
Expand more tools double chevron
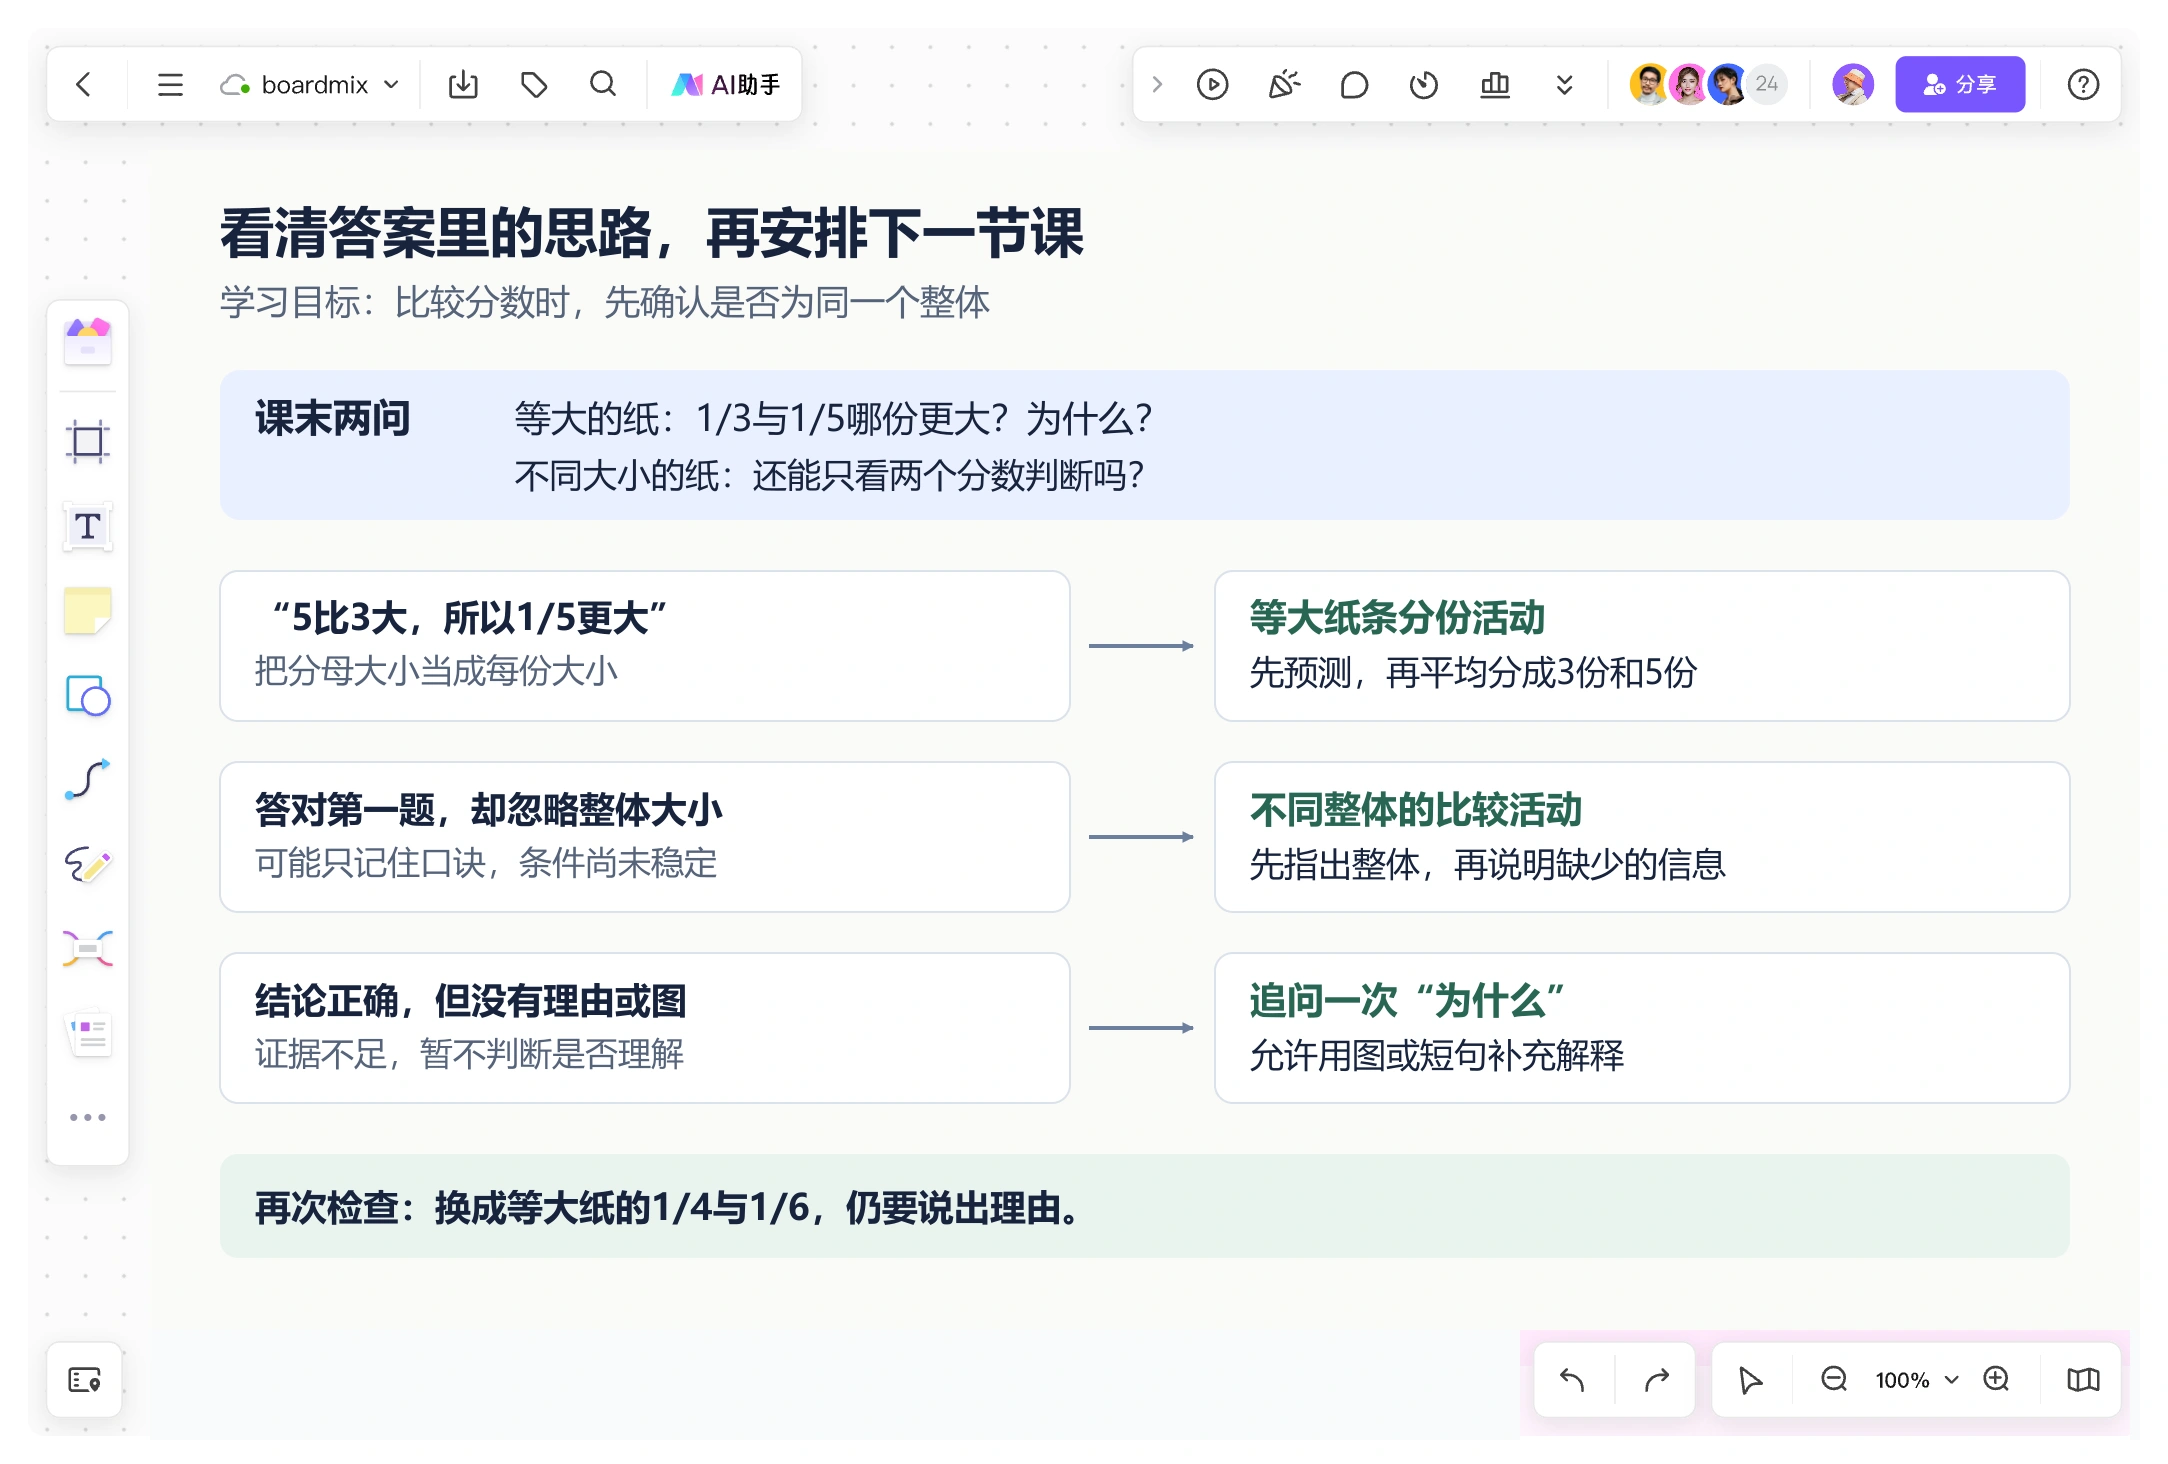click(1565, 85)
